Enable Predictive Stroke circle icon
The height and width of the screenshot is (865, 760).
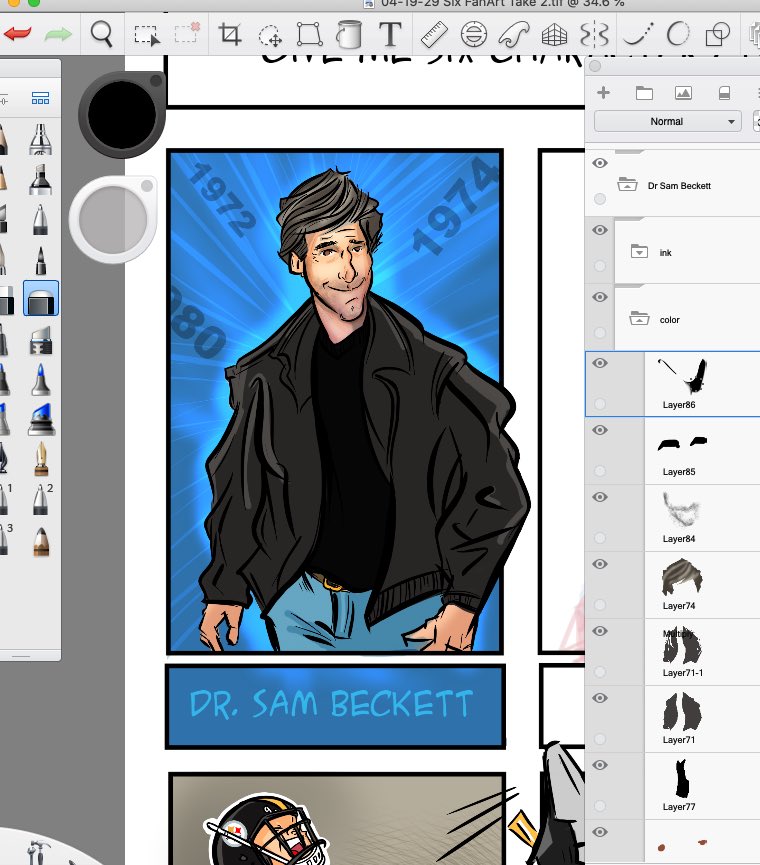[x=678, y=34]
